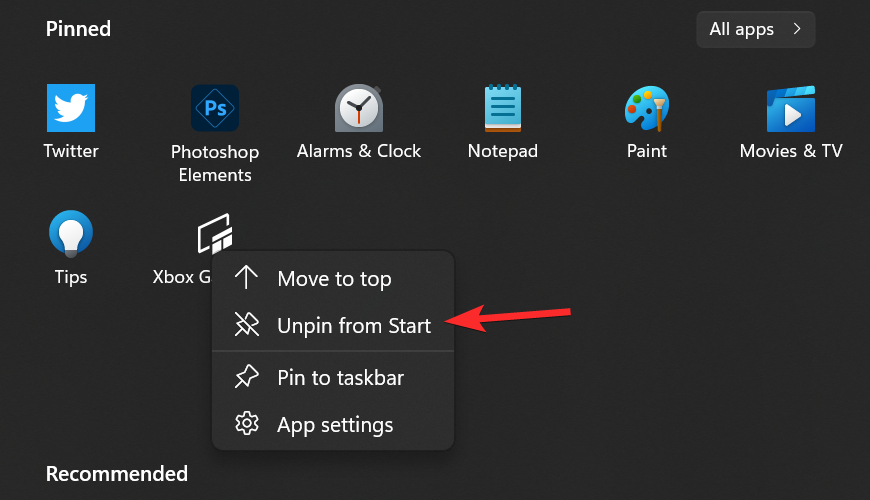Open the Twitter pinned app icon

(x=71, y=108)
